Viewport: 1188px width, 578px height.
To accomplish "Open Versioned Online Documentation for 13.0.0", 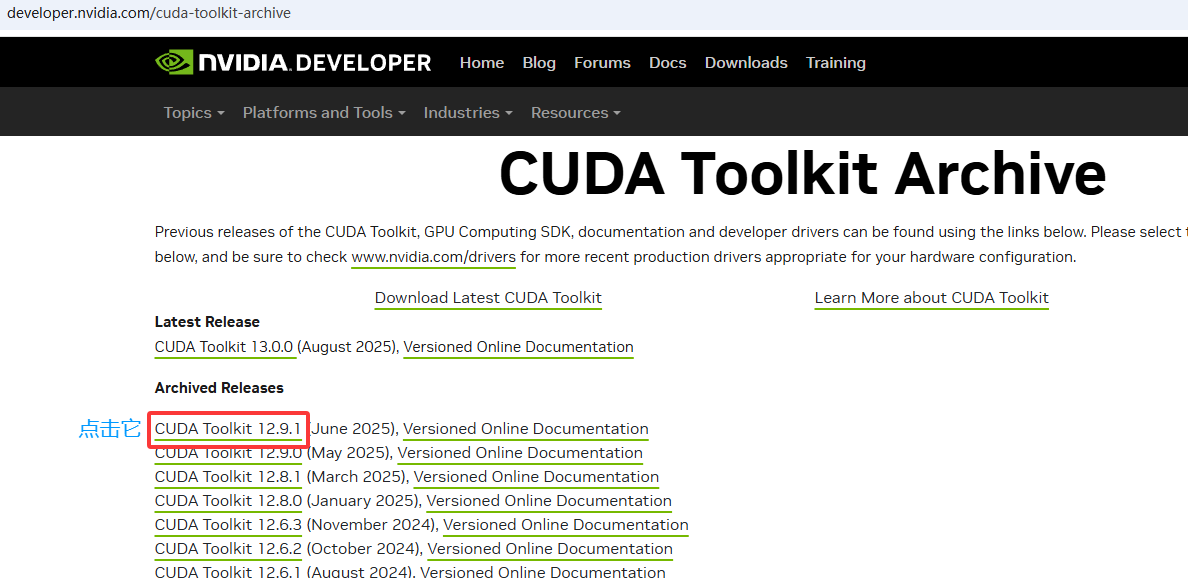I will (x=518, y=348).
